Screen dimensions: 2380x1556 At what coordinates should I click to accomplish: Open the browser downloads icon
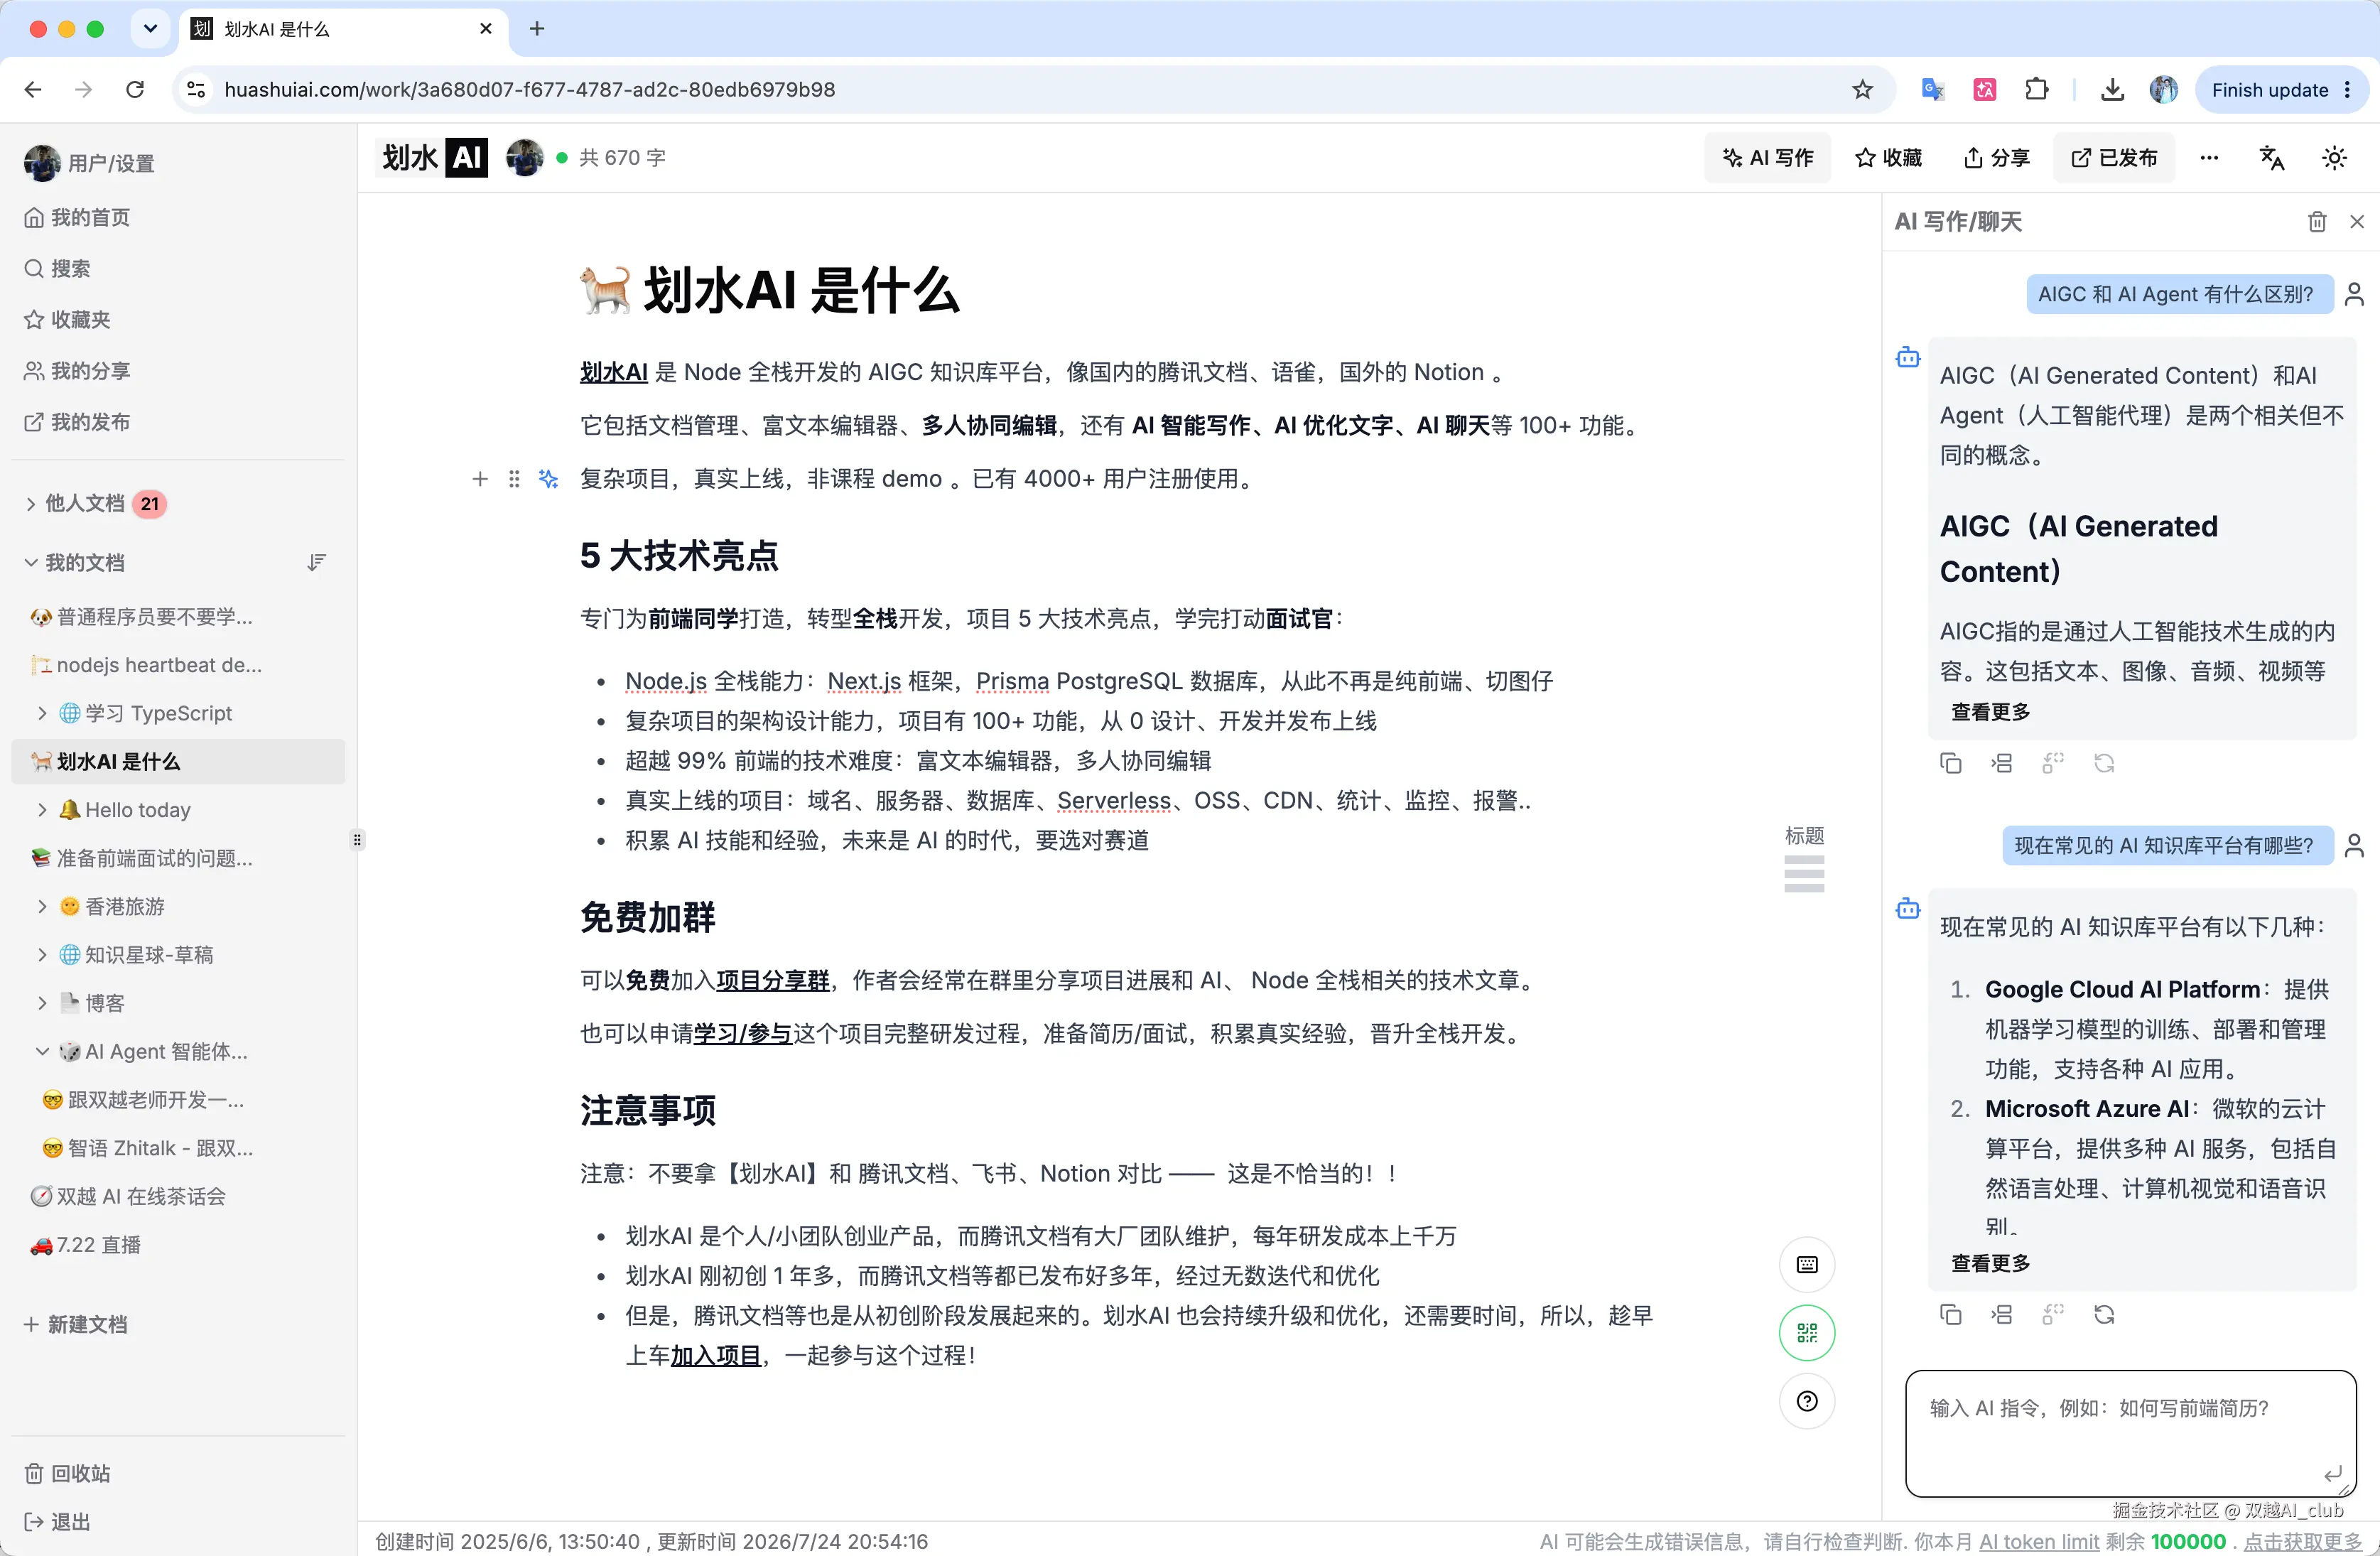coord(2112,90)
